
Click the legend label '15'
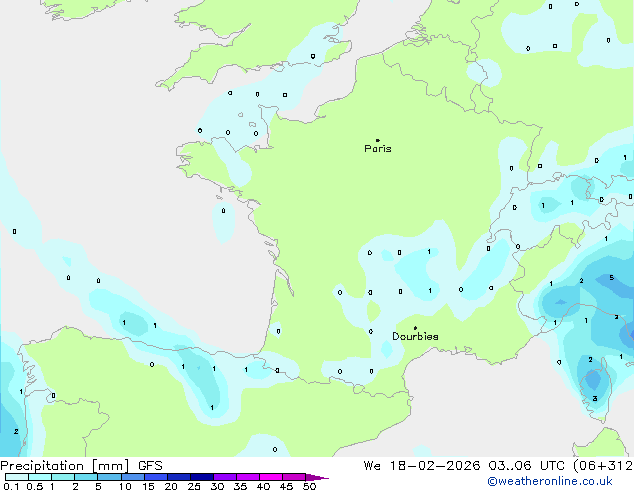(148, 486)
